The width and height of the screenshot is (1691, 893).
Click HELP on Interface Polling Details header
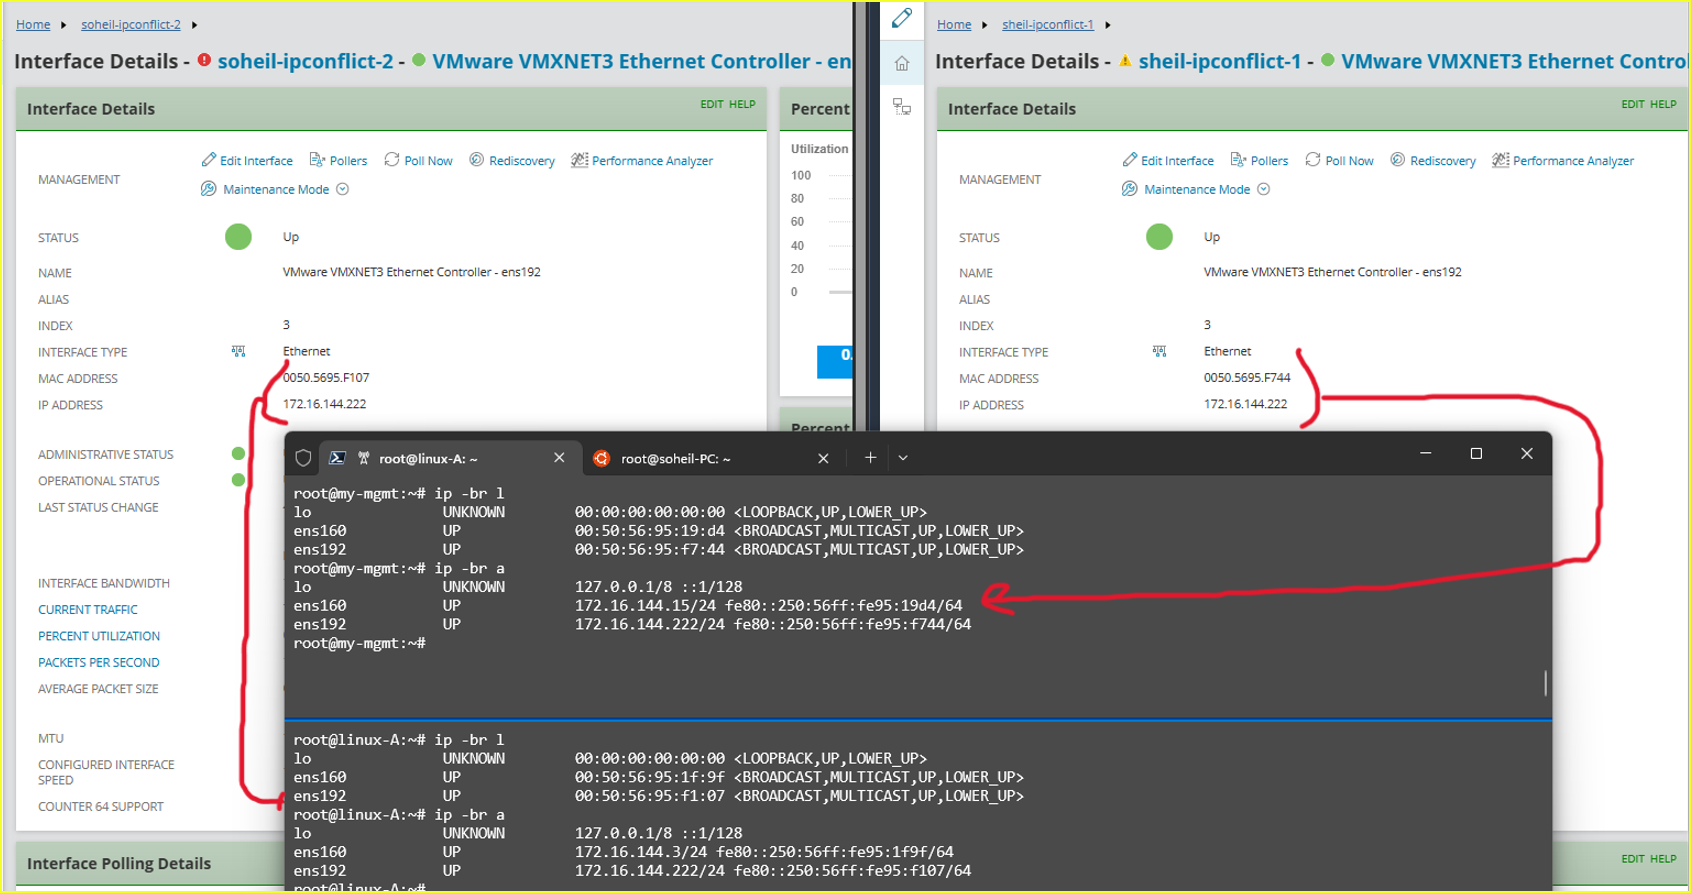point(1663,859)
